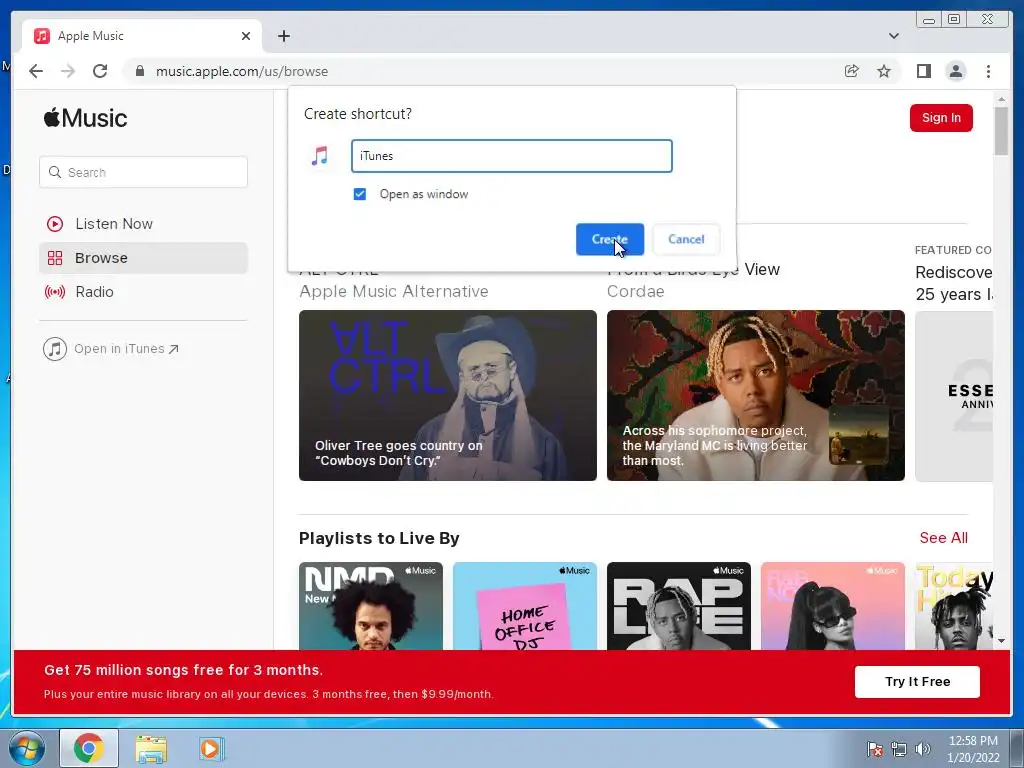Click the Listen Now play circle icon
Image resolution: width=1024 pixels, height=768 pixels.
tap(55, 224)
